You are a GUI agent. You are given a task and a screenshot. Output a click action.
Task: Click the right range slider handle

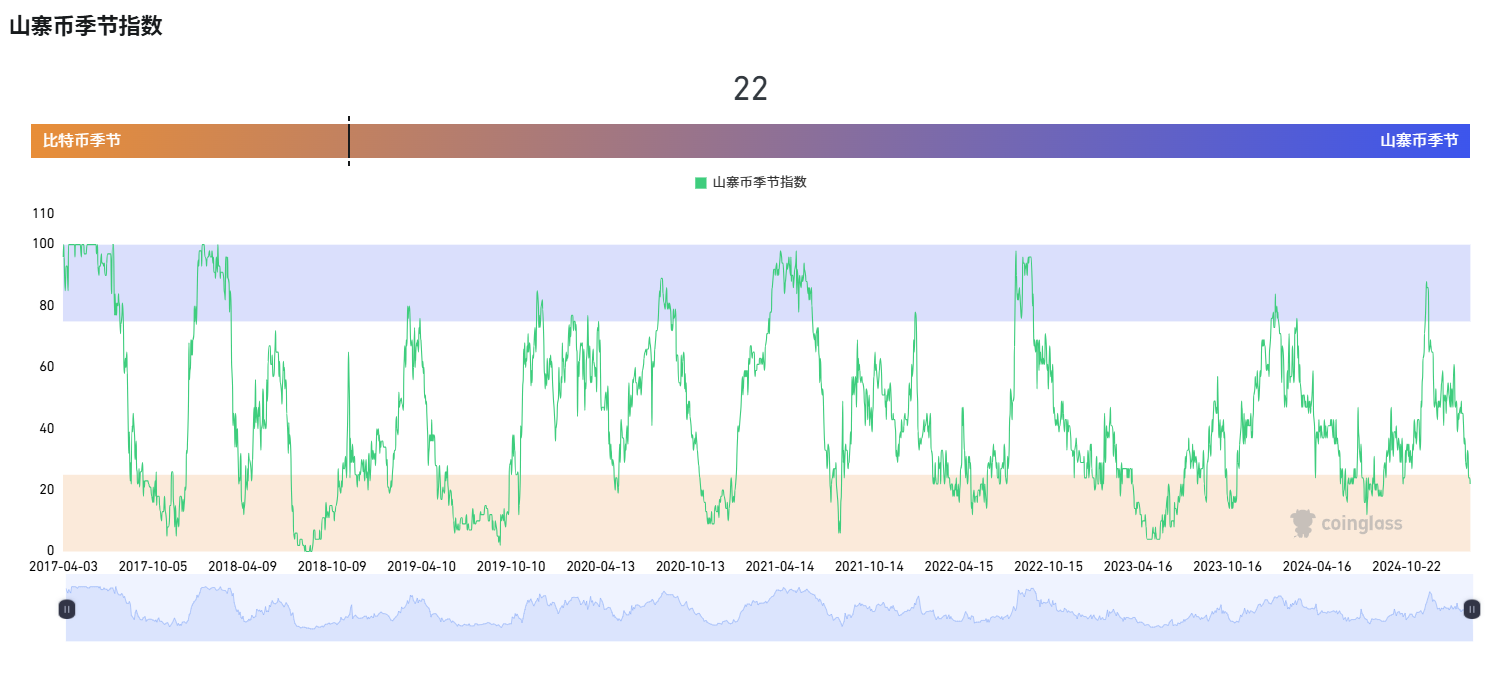(x=1471, y=608)
